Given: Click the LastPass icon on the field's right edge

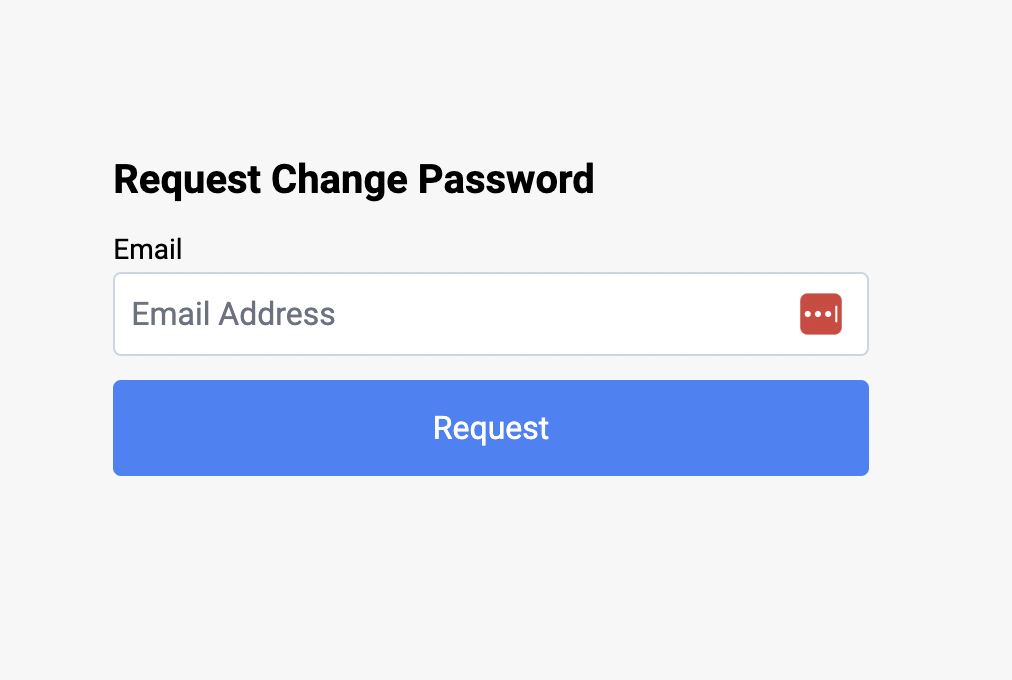Looking at the screenshot, I should point(820,313).
